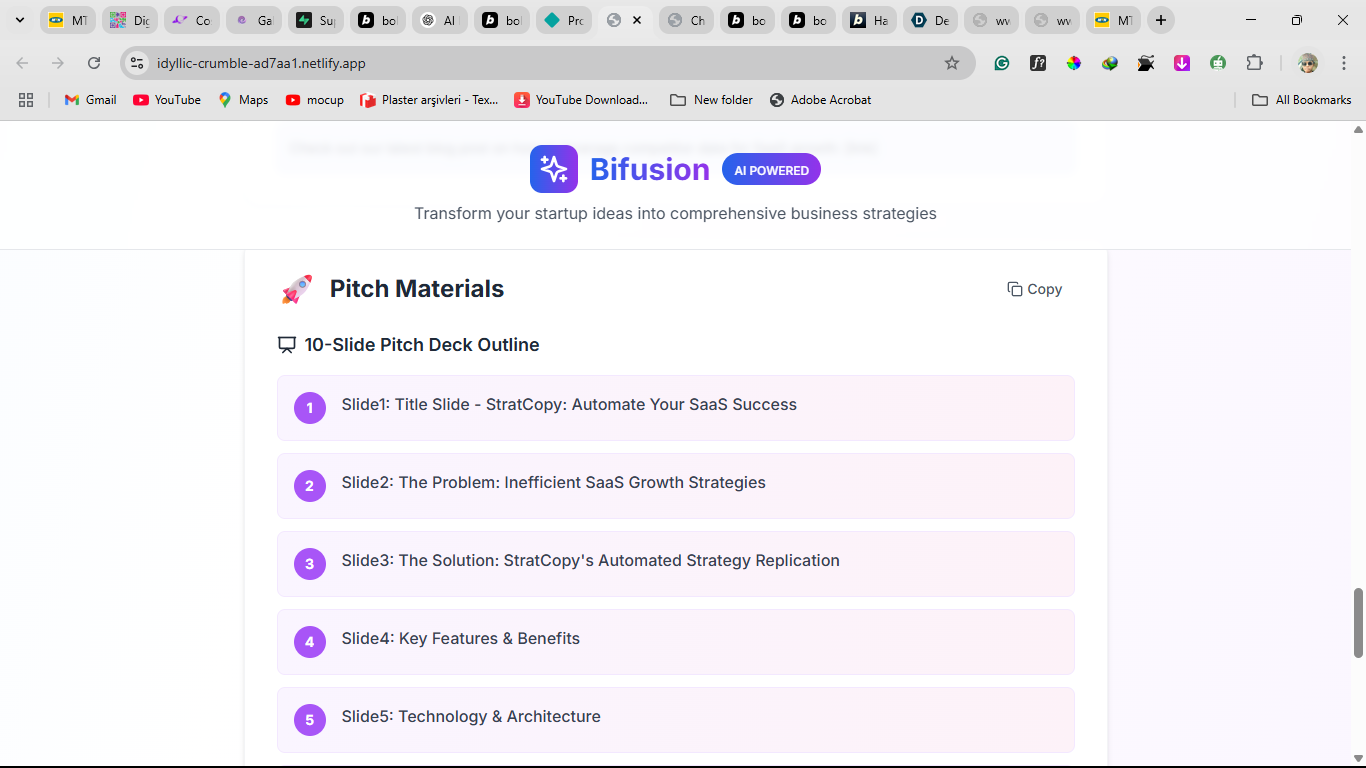Screen dimensions: 1366x768
Task: Click the number 3 circle badge
Action: point(310,564)
